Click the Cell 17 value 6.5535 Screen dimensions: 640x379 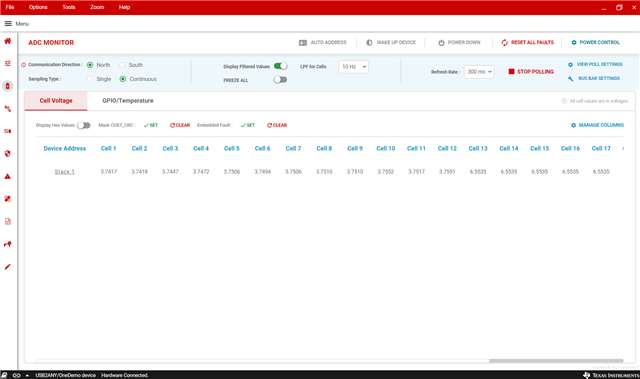(x=601, y=172)
